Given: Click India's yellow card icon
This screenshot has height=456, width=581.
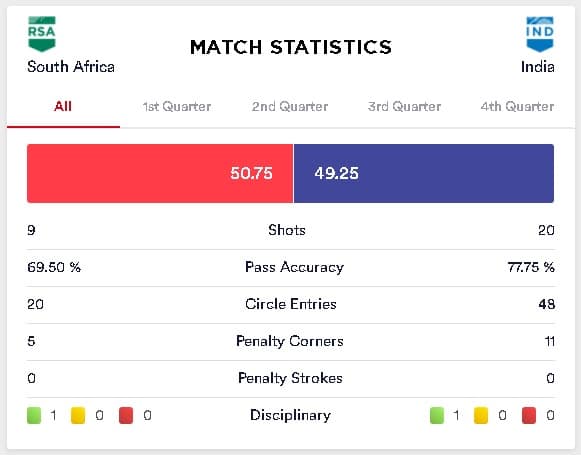Looking at the screenshot, I should [481, 415].
